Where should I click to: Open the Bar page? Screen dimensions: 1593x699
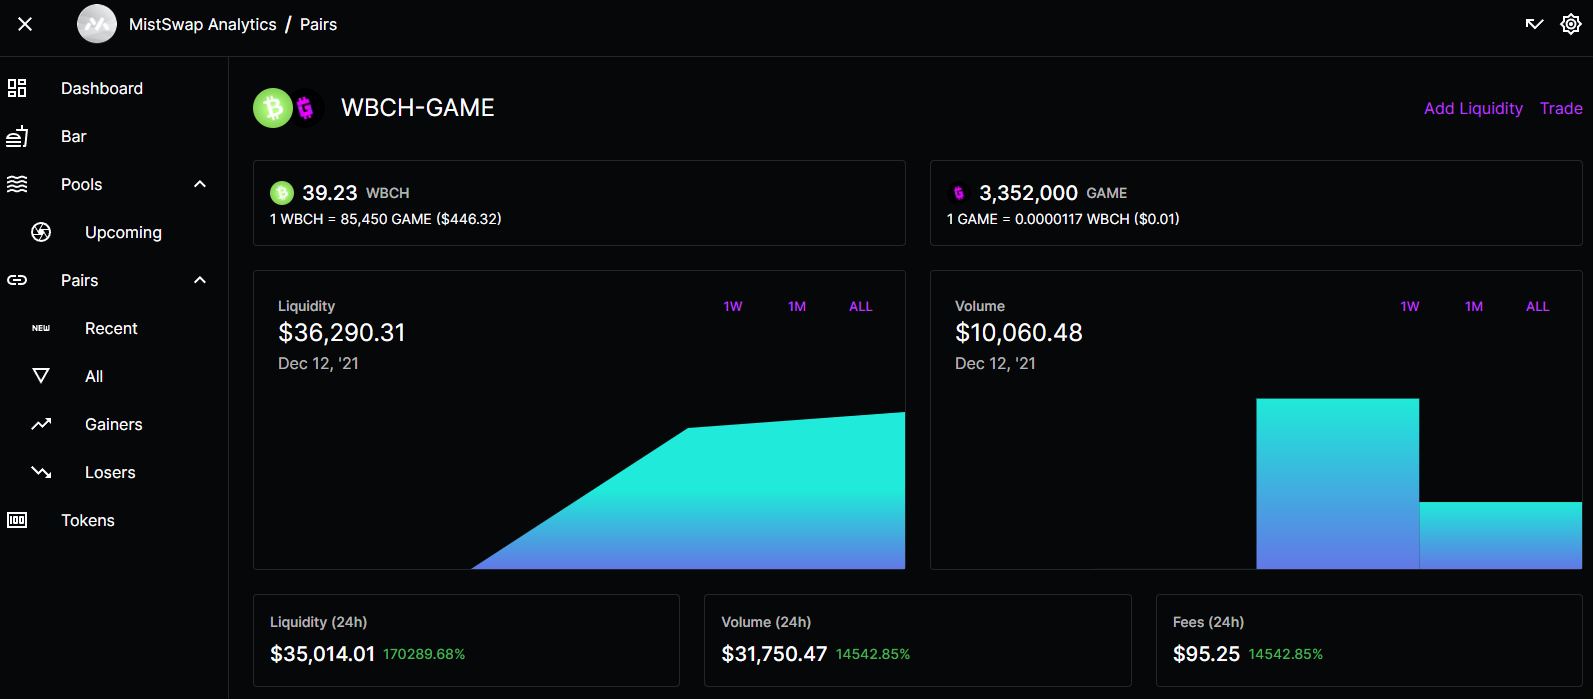pos(74,136)
